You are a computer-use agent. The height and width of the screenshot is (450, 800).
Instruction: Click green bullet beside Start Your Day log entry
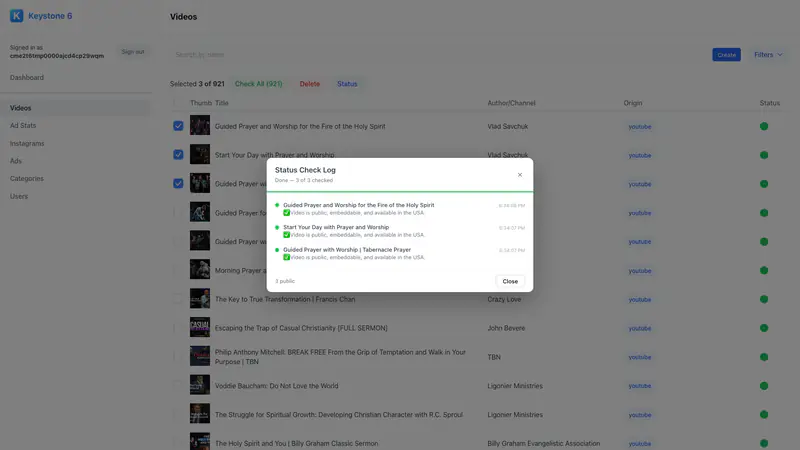(277, 227)
